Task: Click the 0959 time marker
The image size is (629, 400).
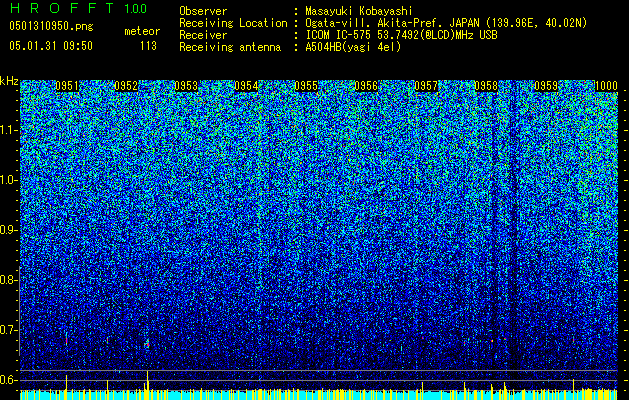Action: point(546,86)
